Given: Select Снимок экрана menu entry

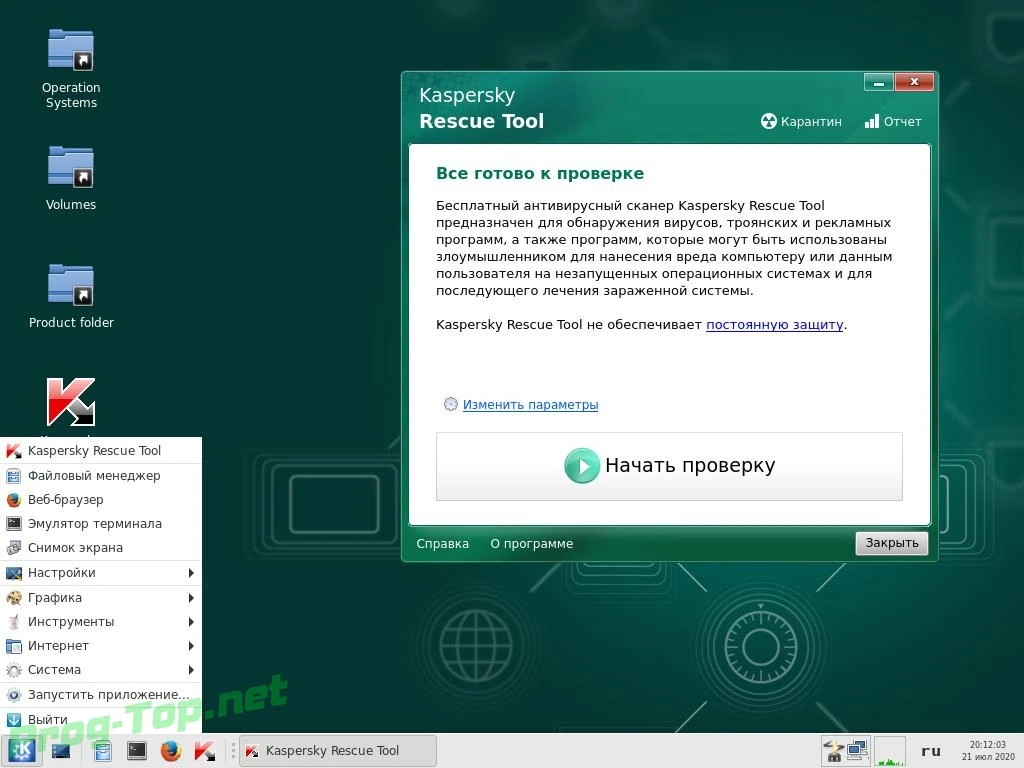Looking at the screenshot, I should point(101,548).
